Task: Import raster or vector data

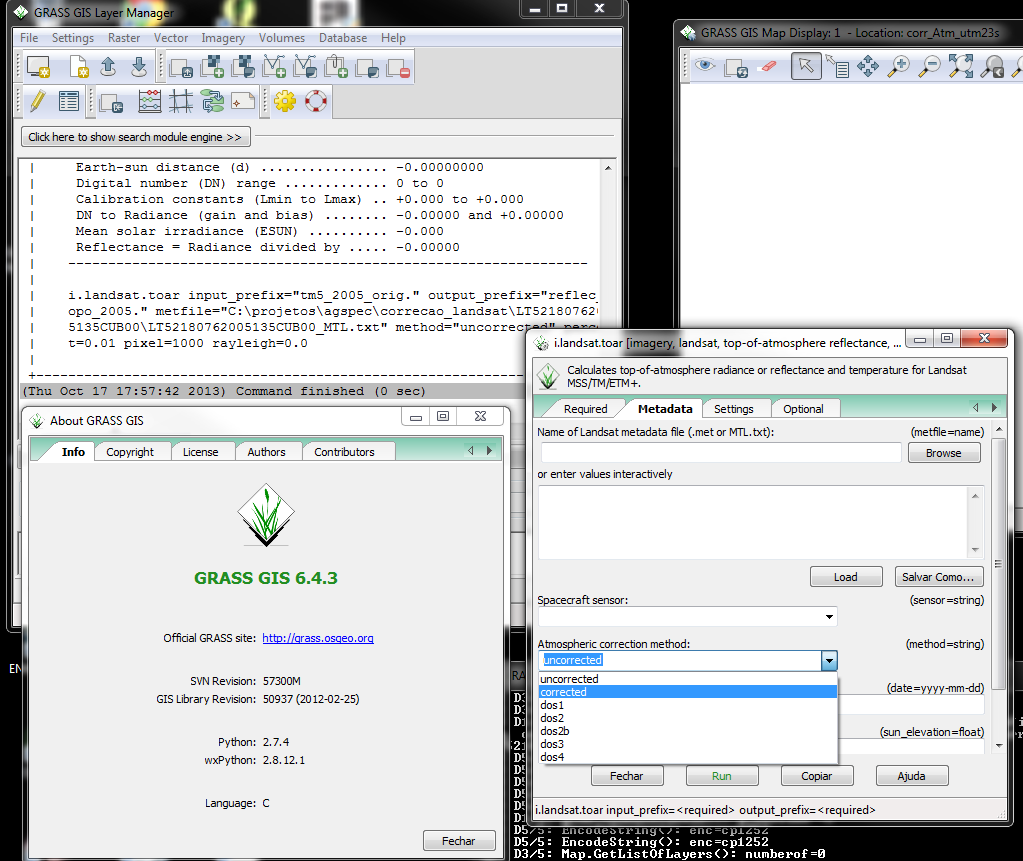Action: [x=112, y=102]
